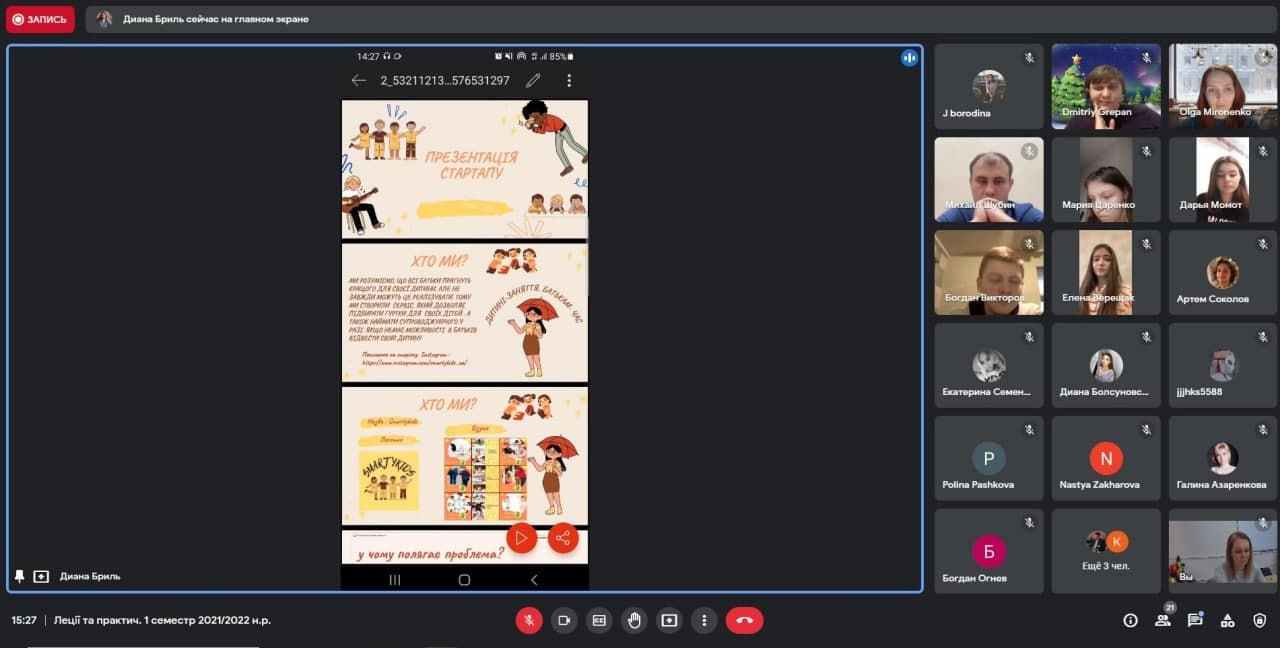Image resolution: width=1280 pixels, height=648 pixels.
Task: Open the activities icon
Action: click(x=1228, y=620)
